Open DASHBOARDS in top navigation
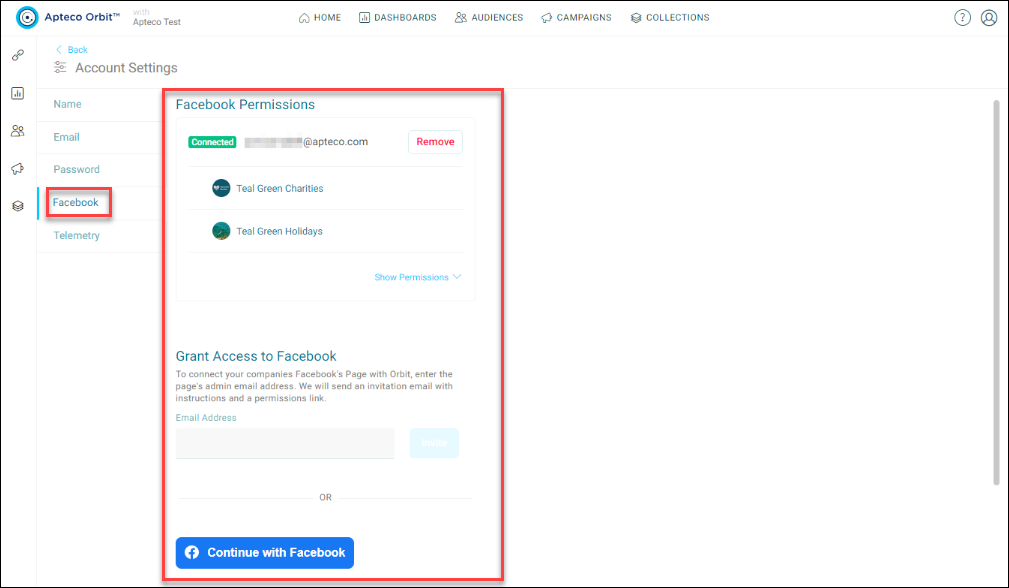Image resolution: width=1009 pixels, height=588 pixels. tap(398, 18)
